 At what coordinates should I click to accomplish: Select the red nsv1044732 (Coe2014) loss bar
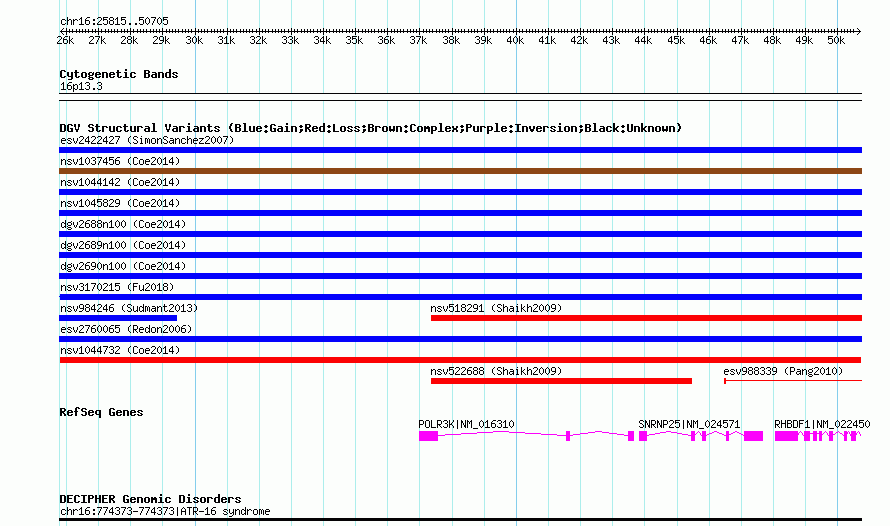460,360
